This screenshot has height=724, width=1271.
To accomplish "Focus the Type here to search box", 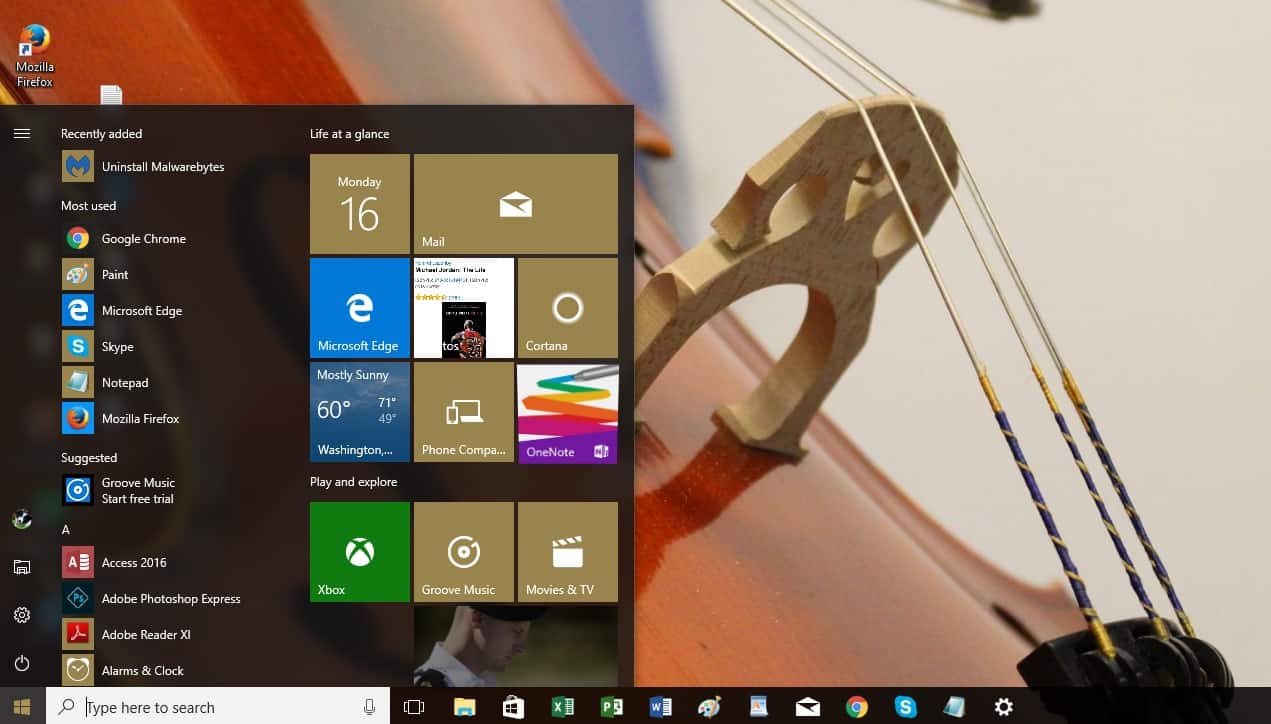I will tap(218, 707).
